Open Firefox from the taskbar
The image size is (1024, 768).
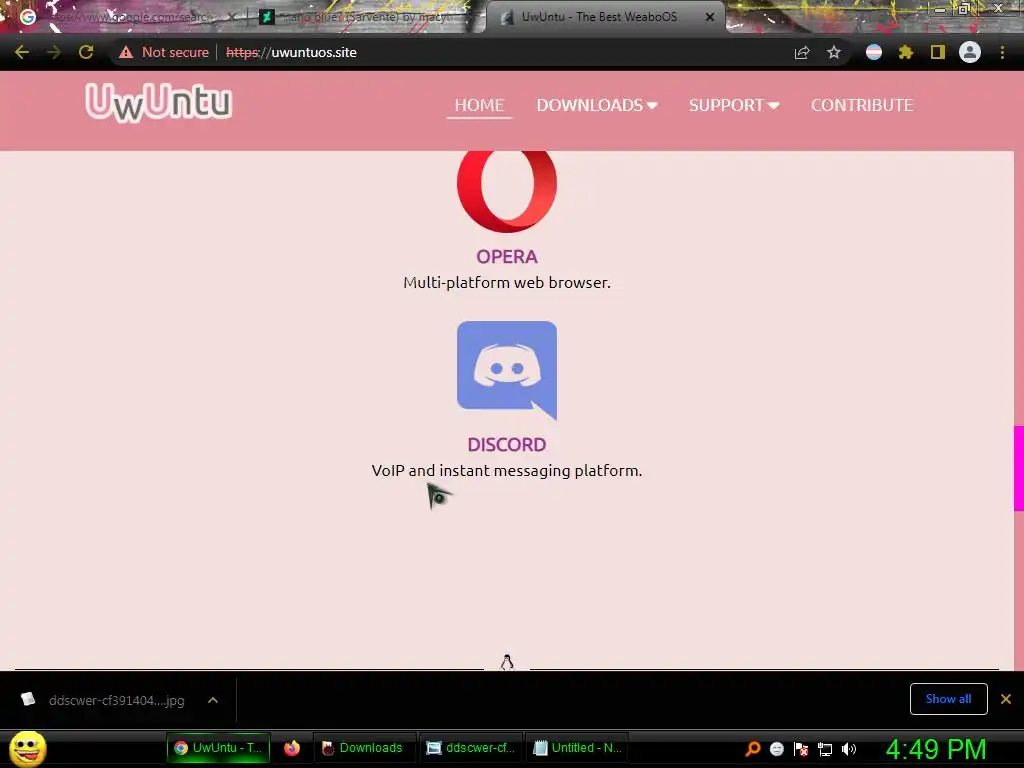292,748
